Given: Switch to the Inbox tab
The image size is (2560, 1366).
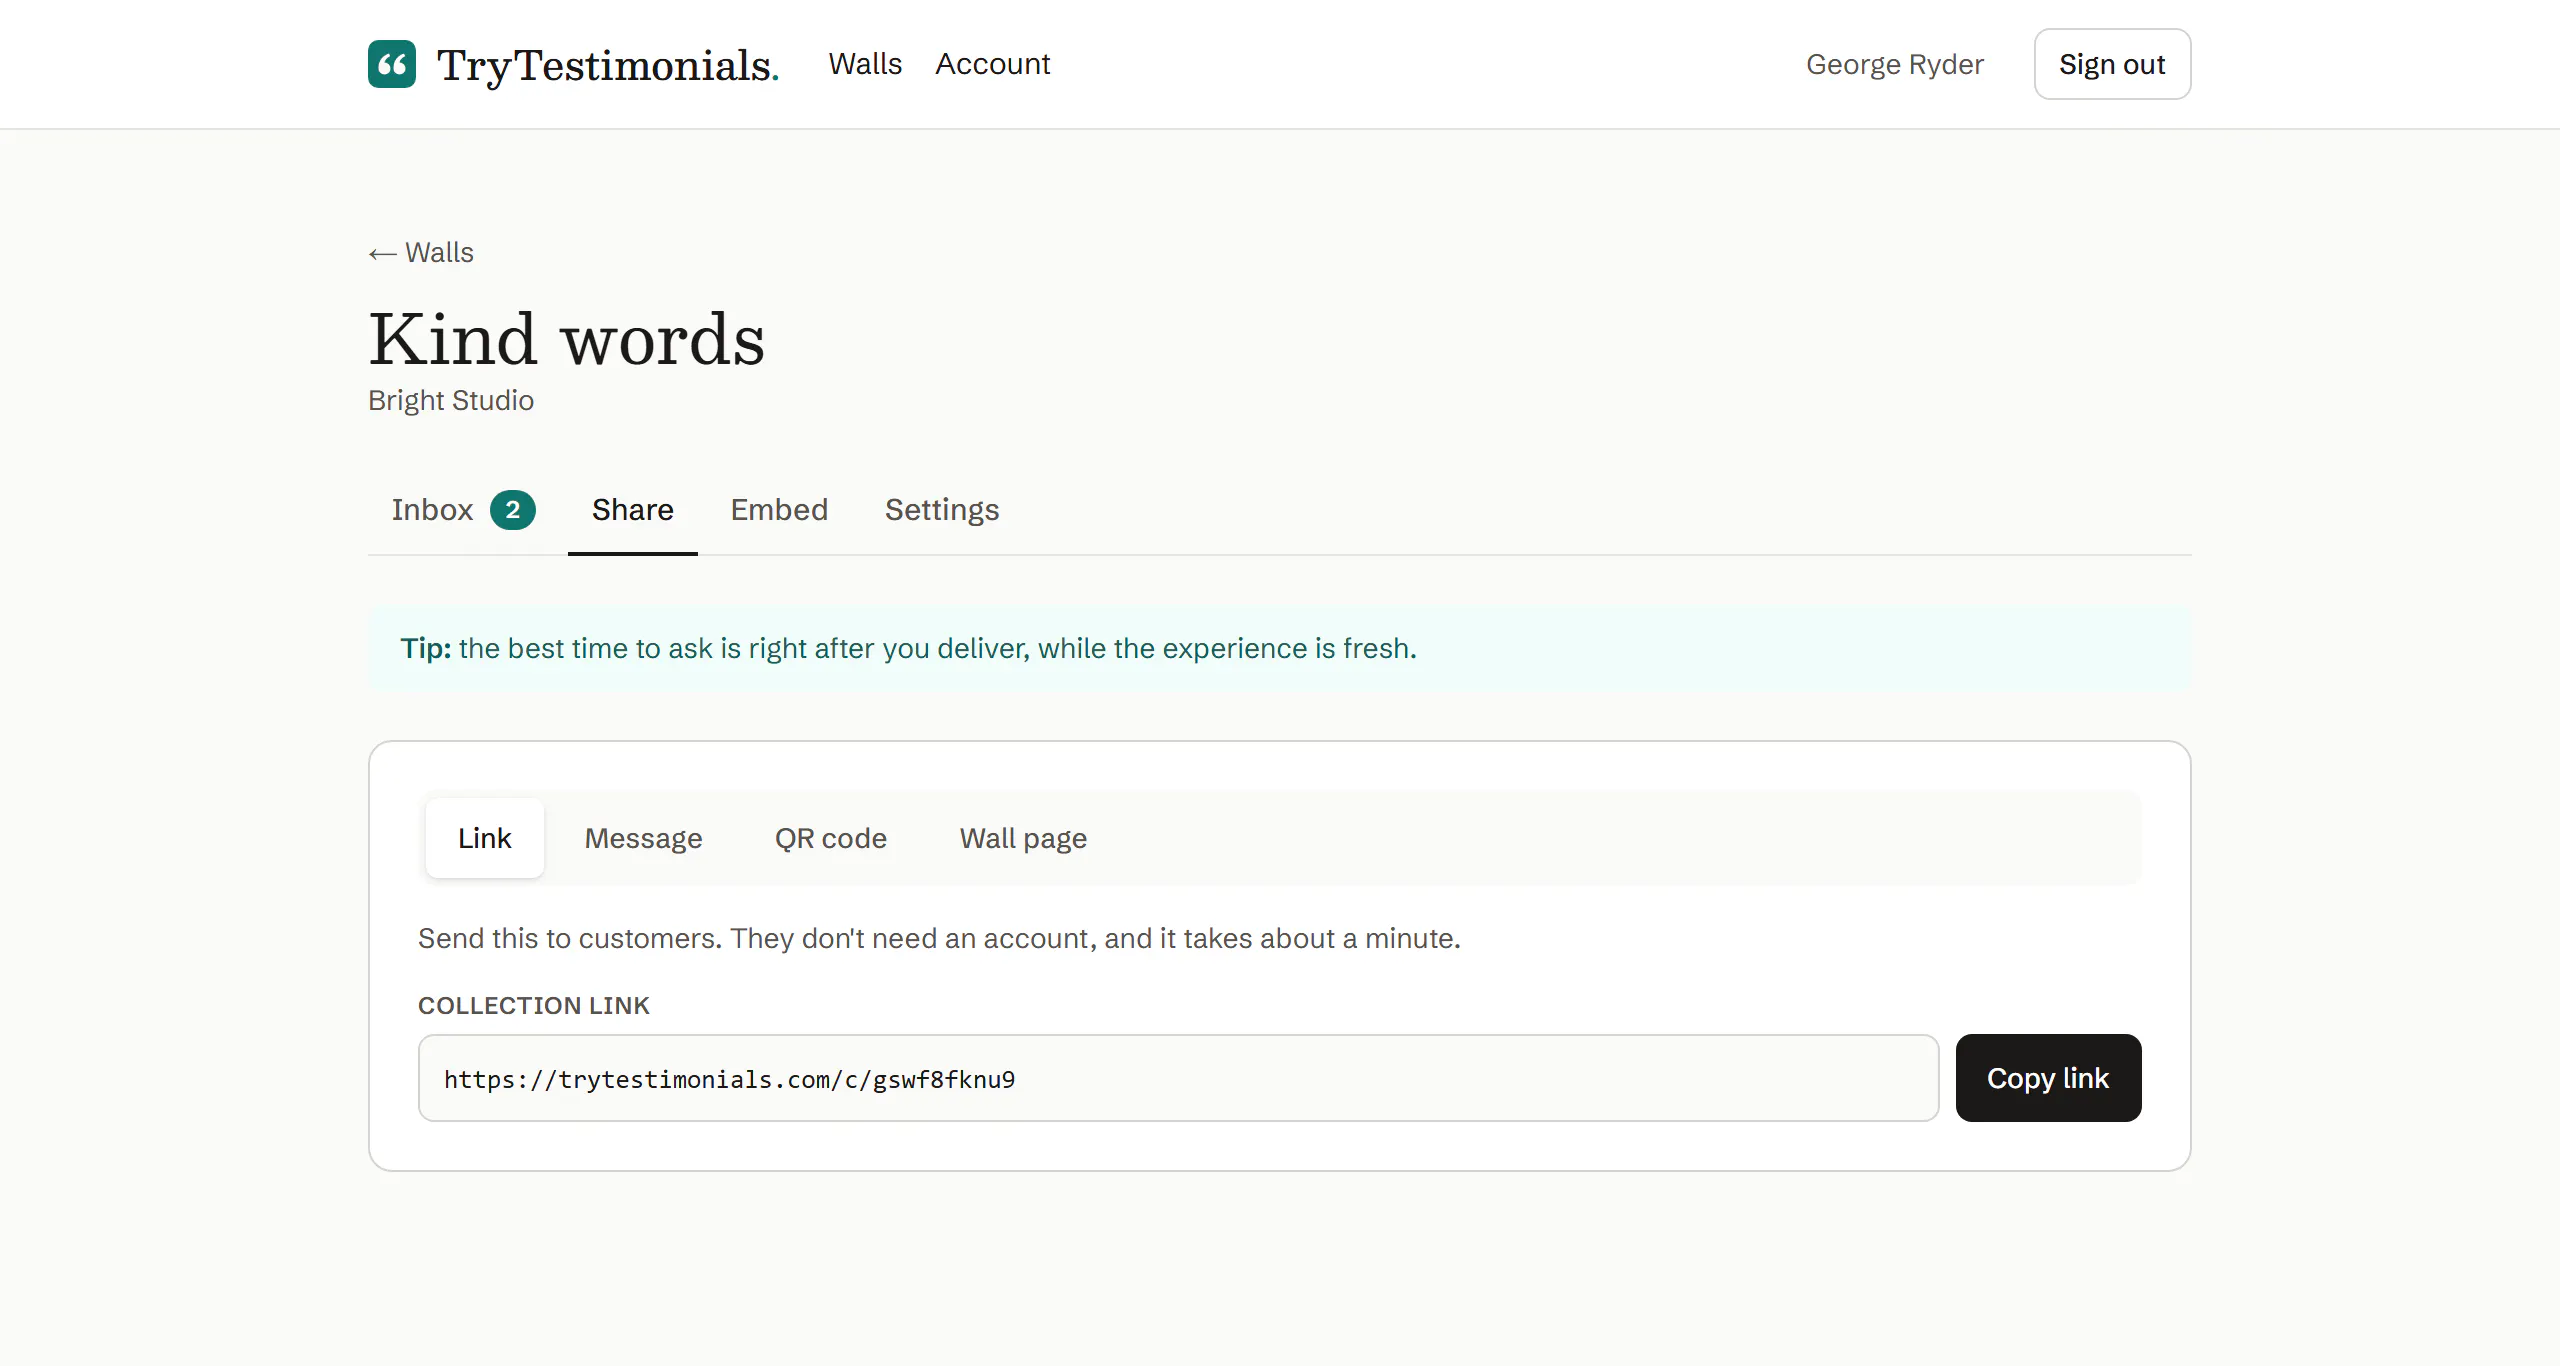Looking at the screenshot, I should (x=464, y=510).
